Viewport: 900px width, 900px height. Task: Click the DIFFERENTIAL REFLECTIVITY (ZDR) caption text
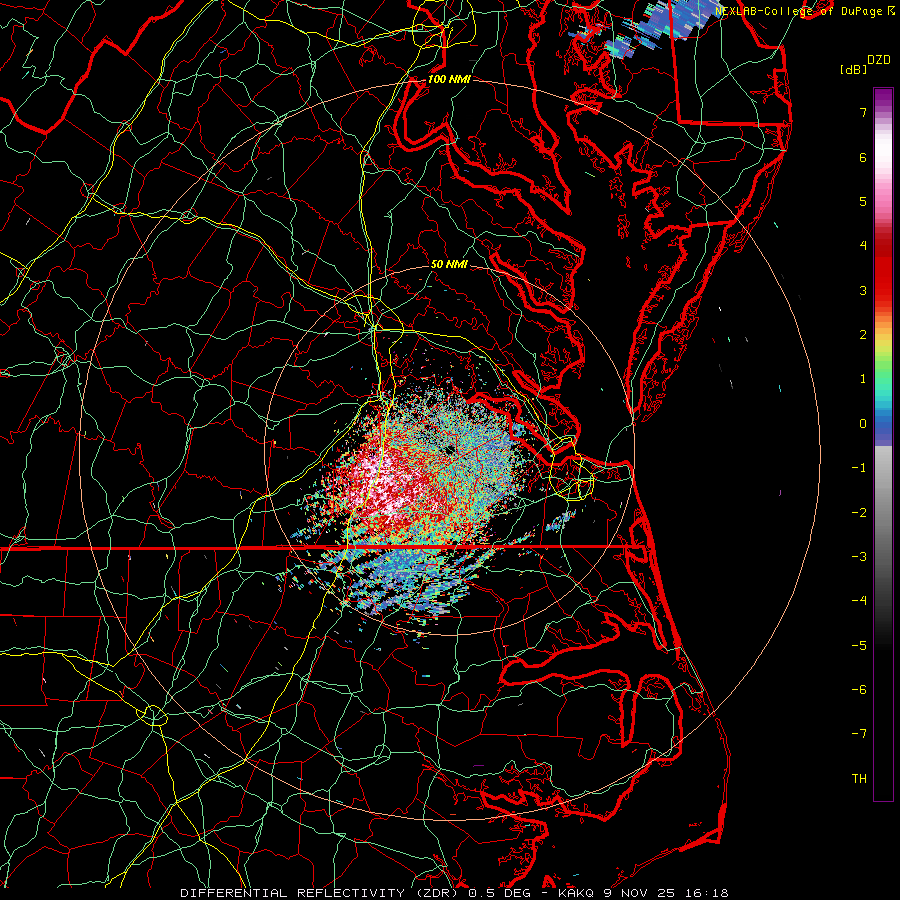[x=318, y=893]
